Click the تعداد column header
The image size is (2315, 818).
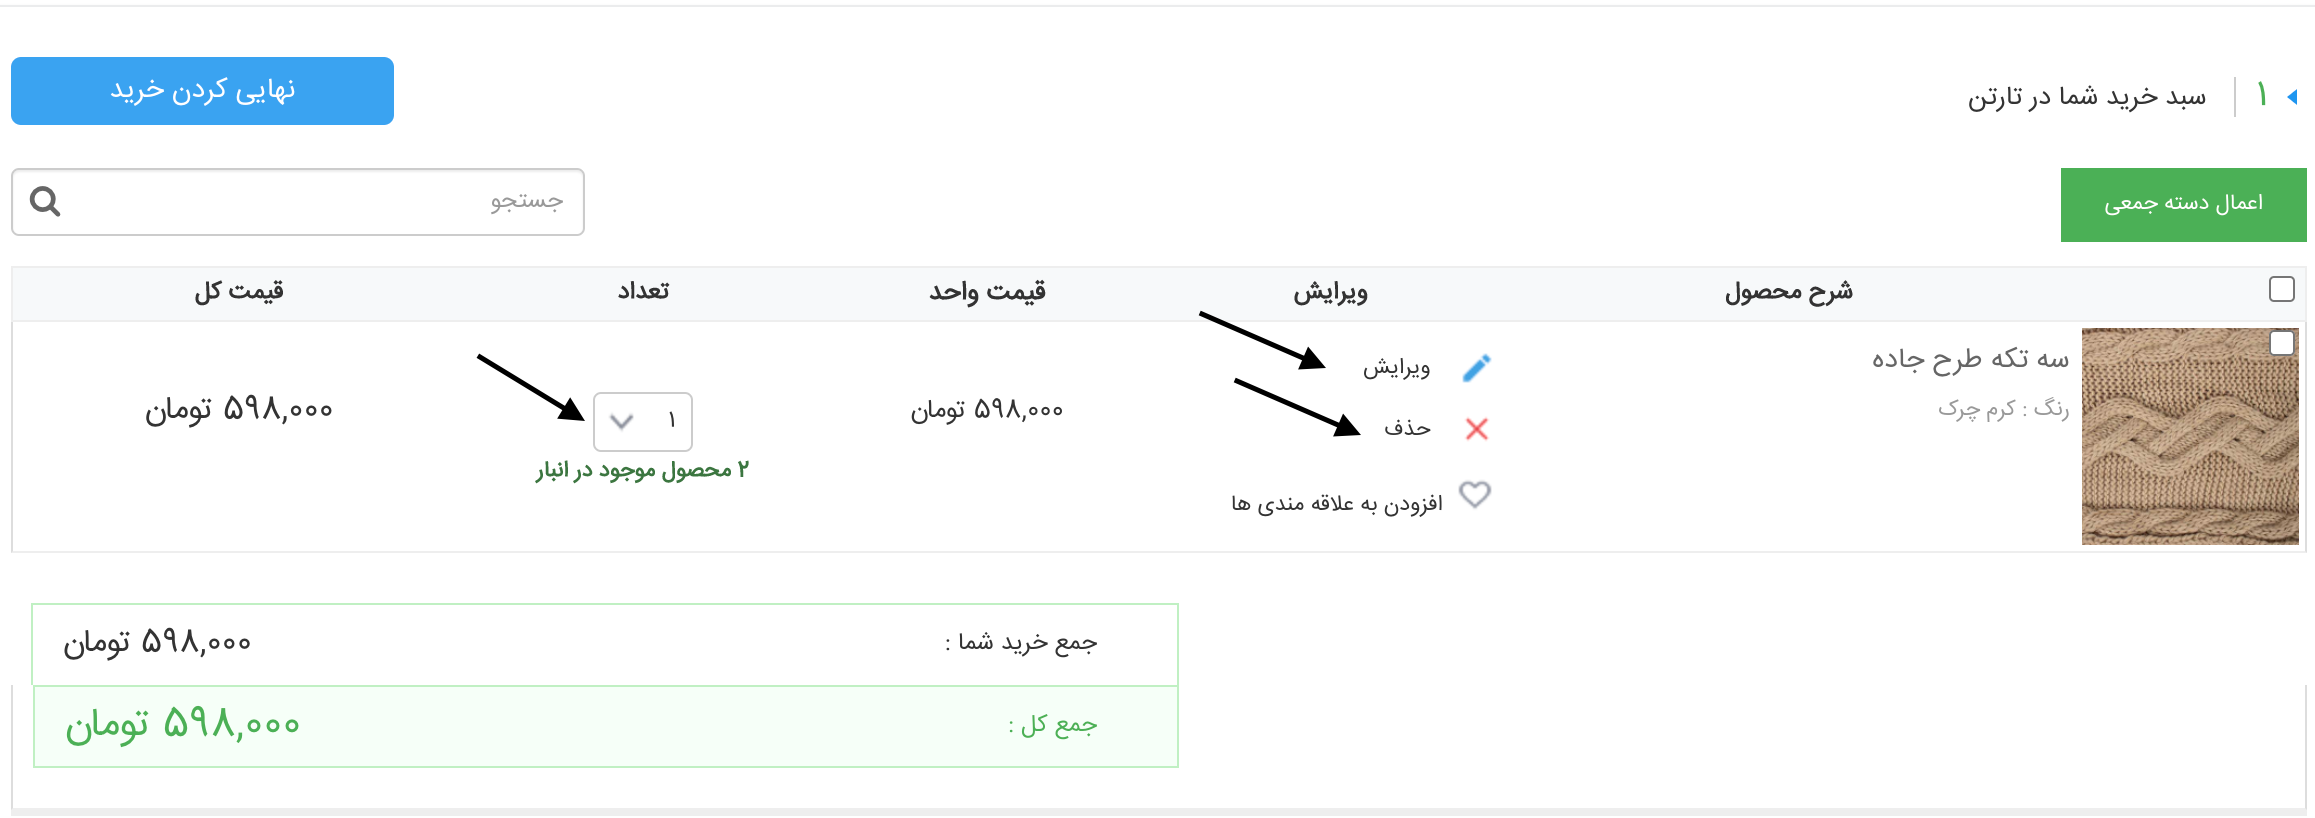point(643,291)
